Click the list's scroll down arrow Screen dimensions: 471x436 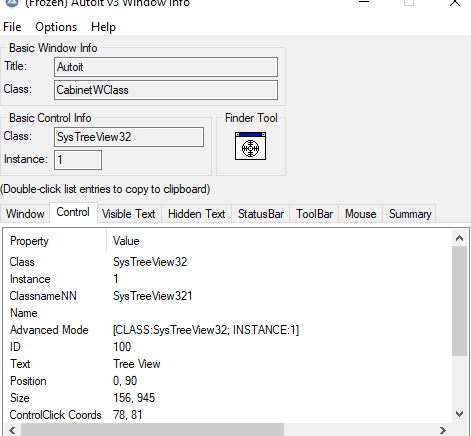(459, 414)
